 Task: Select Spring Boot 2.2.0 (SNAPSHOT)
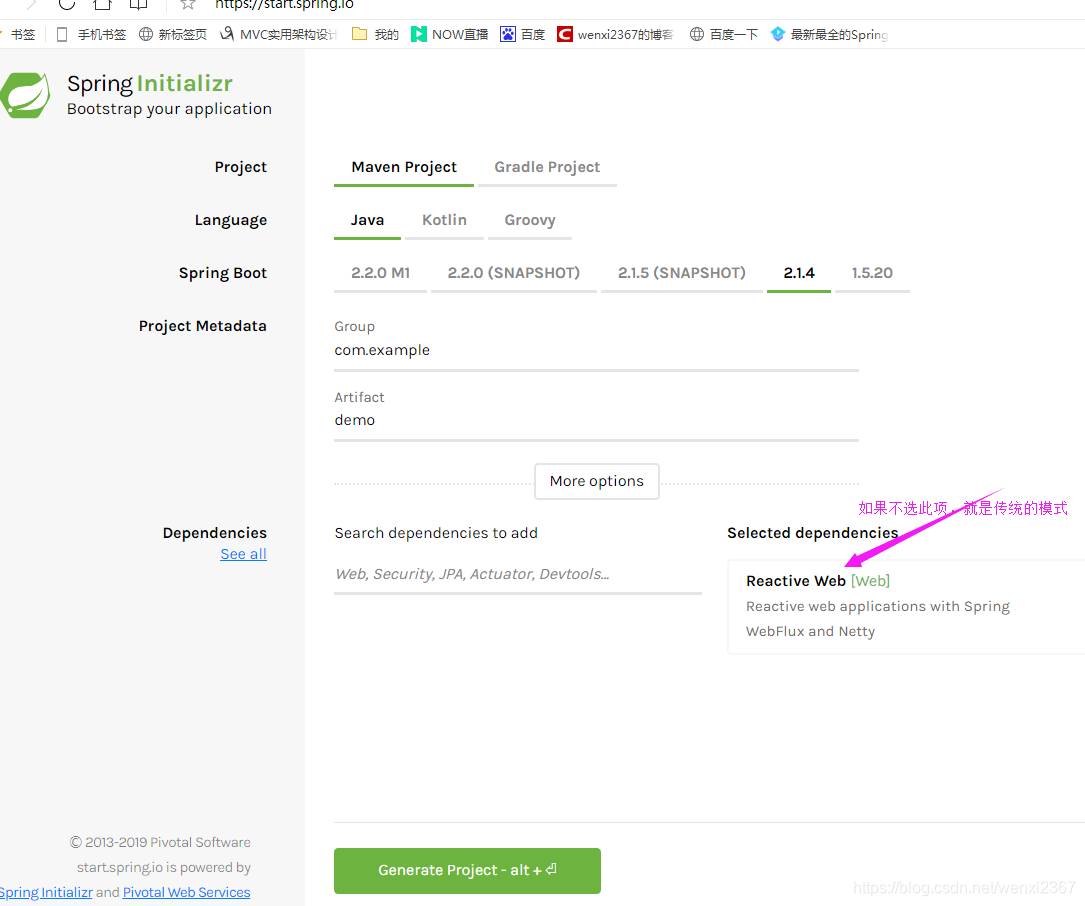click(513, 273)
